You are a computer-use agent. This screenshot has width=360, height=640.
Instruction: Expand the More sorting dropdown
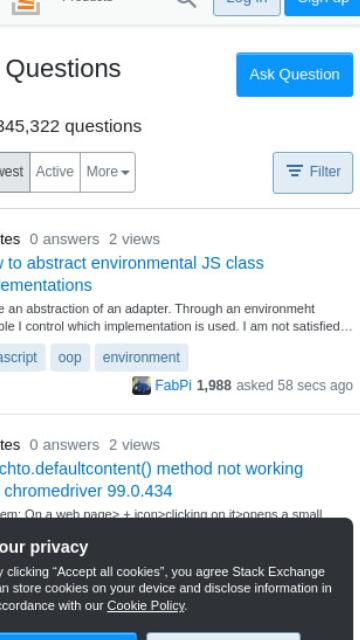coord(108,172)
